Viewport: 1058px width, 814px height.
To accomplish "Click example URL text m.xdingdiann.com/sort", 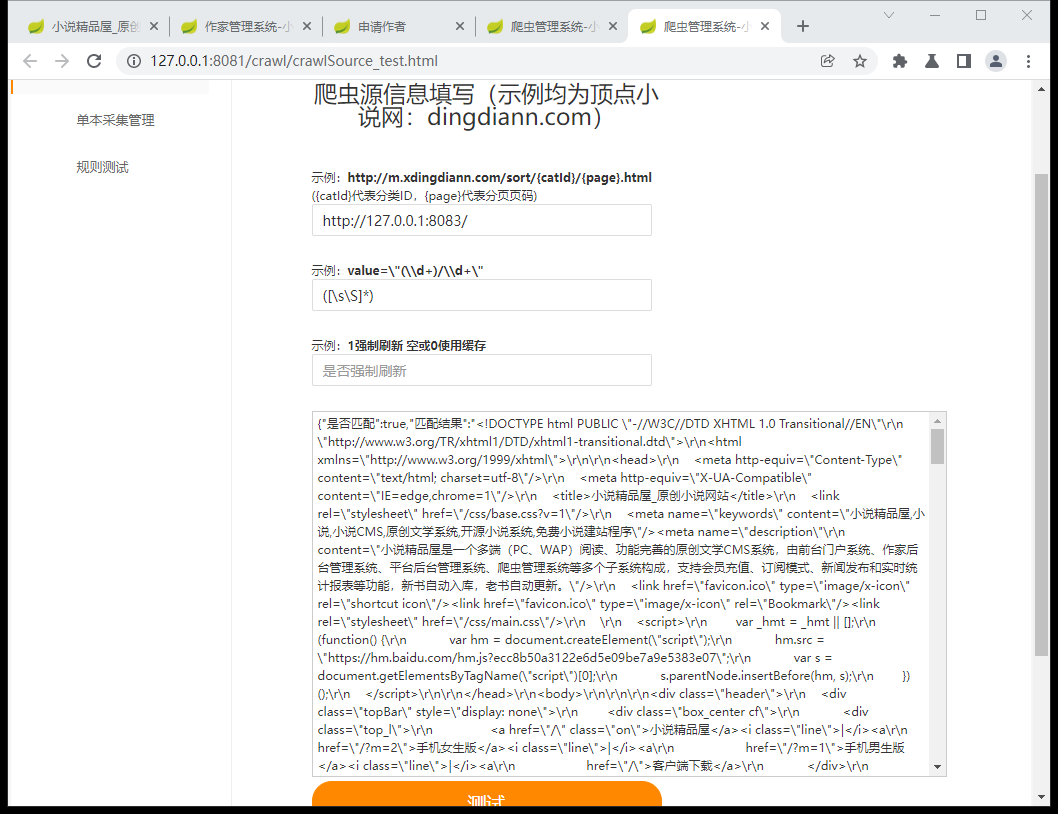I will tap(499, 178).
